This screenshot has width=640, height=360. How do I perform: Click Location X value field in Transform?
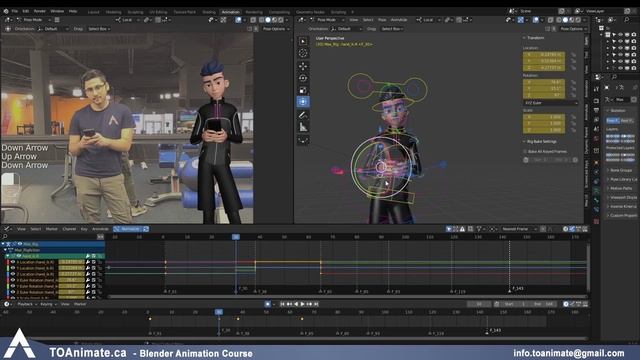pos(544,54)
